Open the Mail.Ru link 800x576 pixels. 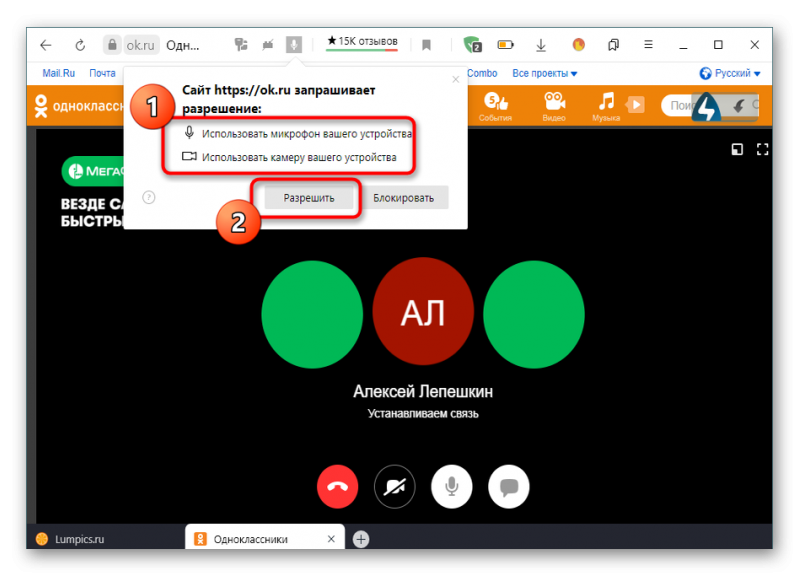pos(59,73)
